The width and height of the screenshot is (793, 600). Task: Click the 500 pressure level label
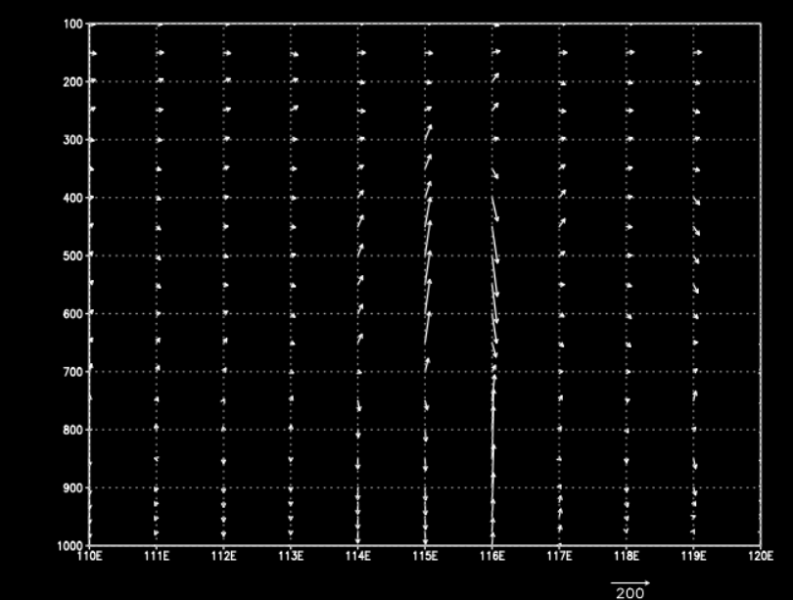click(72, 256)
